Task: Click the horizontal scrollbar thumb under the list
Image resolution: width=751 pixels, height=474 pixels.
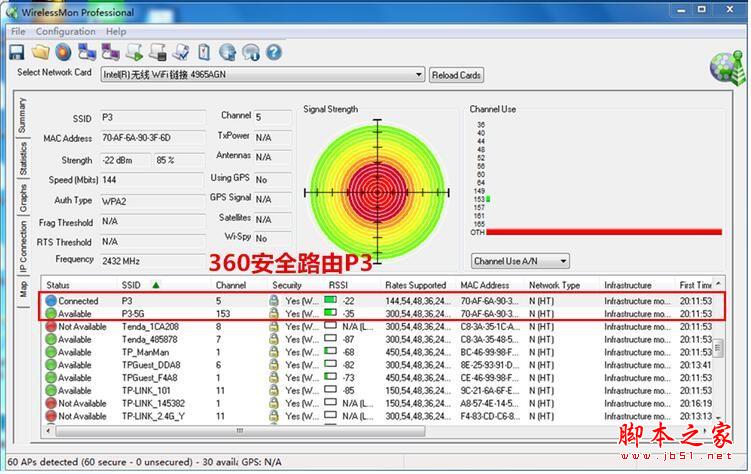Action: pyautogui.click(x=240, y=431)
